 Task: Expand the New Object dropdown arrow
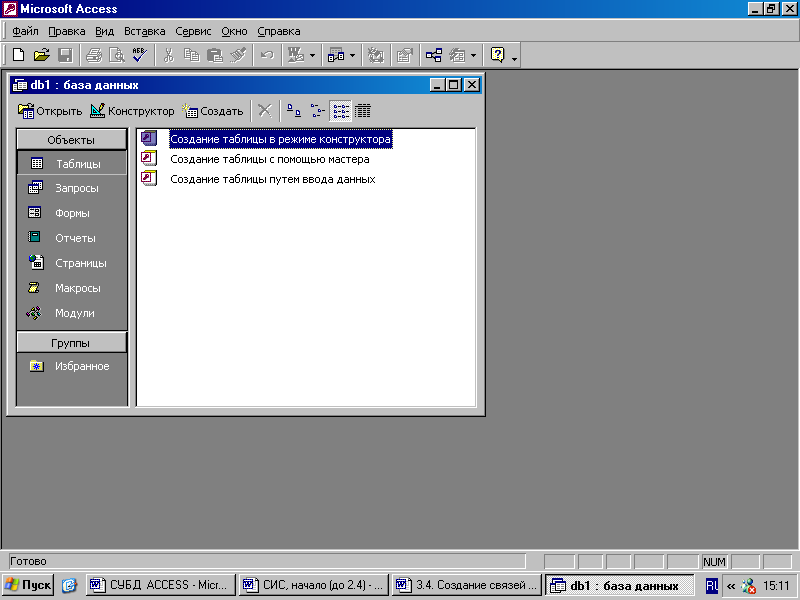click(x=473, y=55)
